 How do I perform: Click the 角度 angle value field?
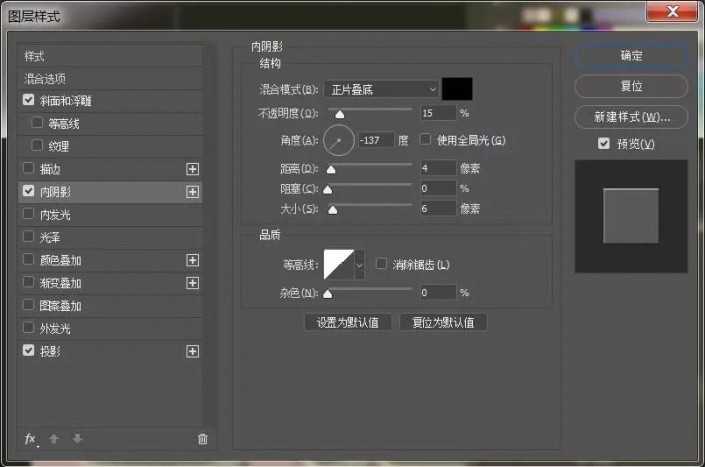[376, 139]
